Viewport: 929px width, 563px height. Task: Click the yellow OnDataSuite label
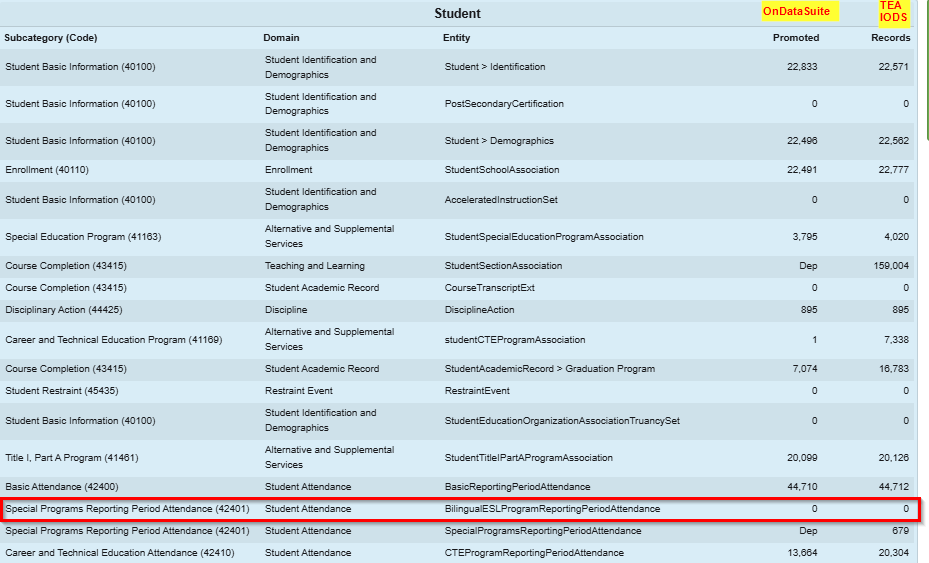click(x=796, y=11)
